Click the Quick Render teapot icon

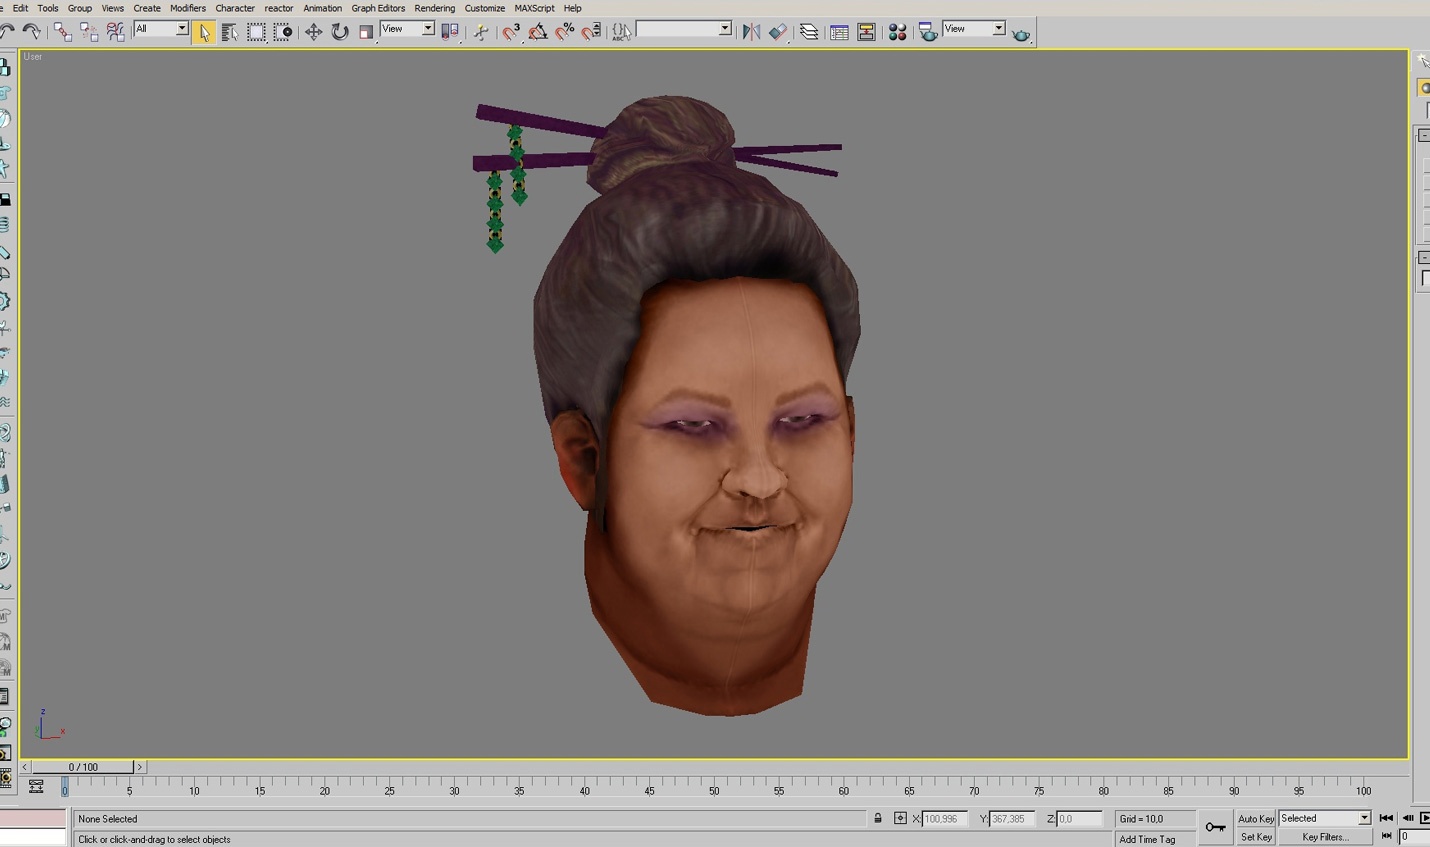click(1021, 34)
